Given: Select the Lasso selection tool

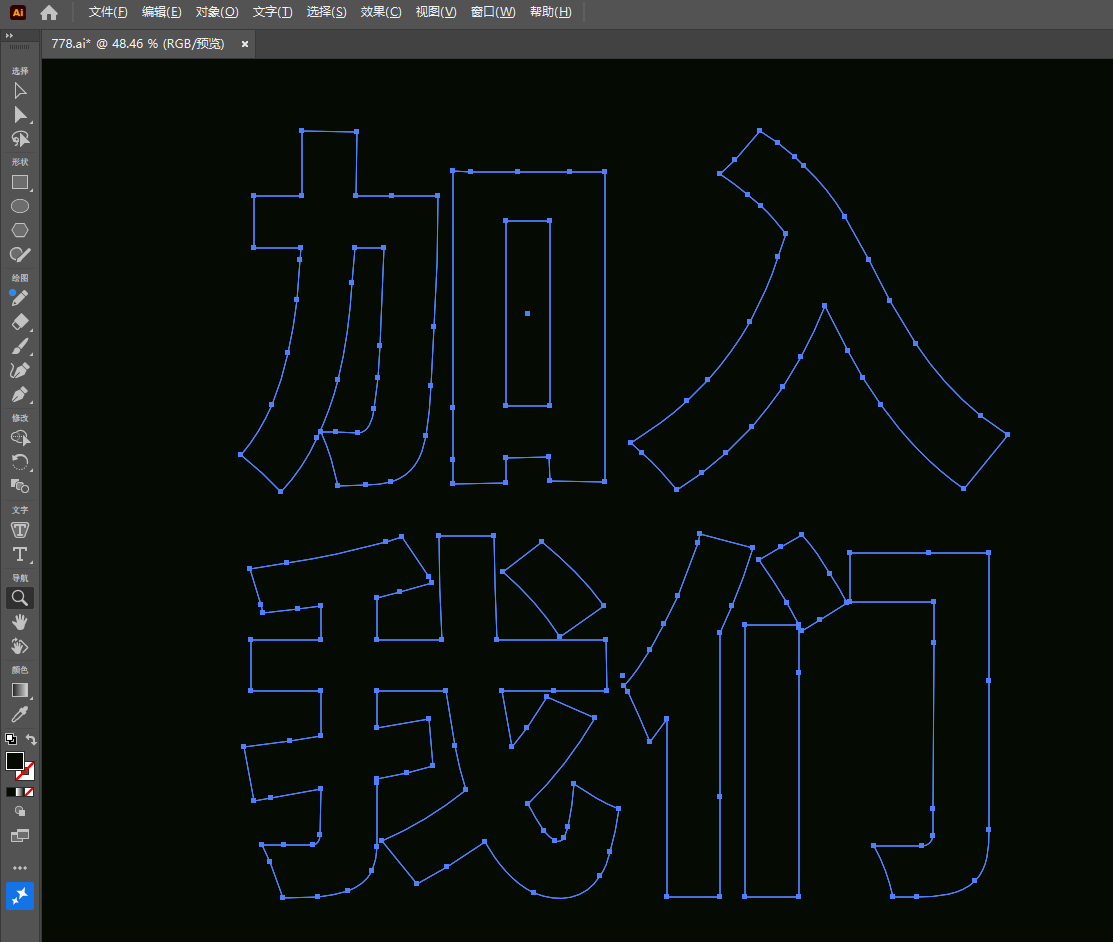Looking at the screenshot, I should click(20, 139).
